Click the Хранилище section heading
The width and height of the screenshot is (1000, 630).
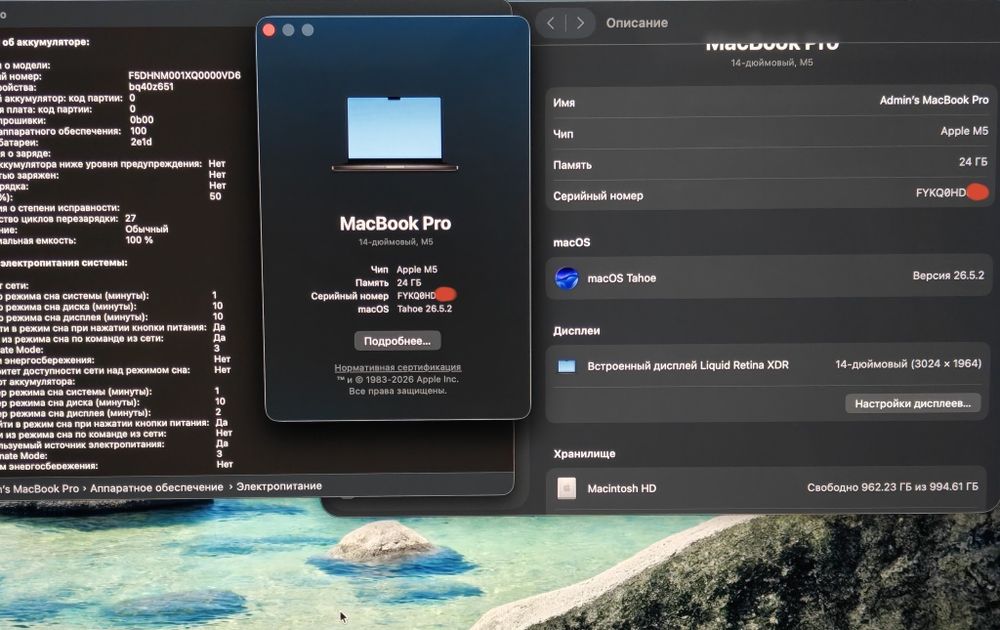[x=584, y=453]
